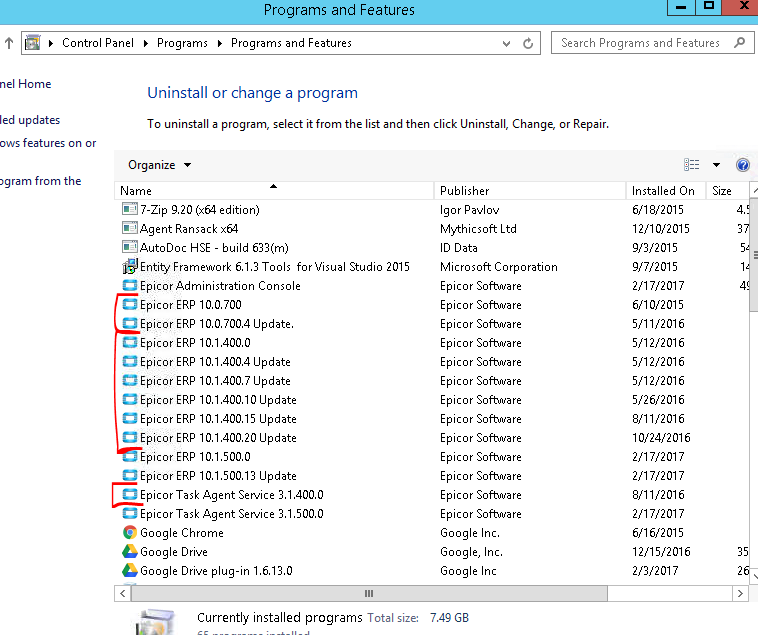
Task: Click the horizontal scrollbar right arrow
Action: point(740,593)
